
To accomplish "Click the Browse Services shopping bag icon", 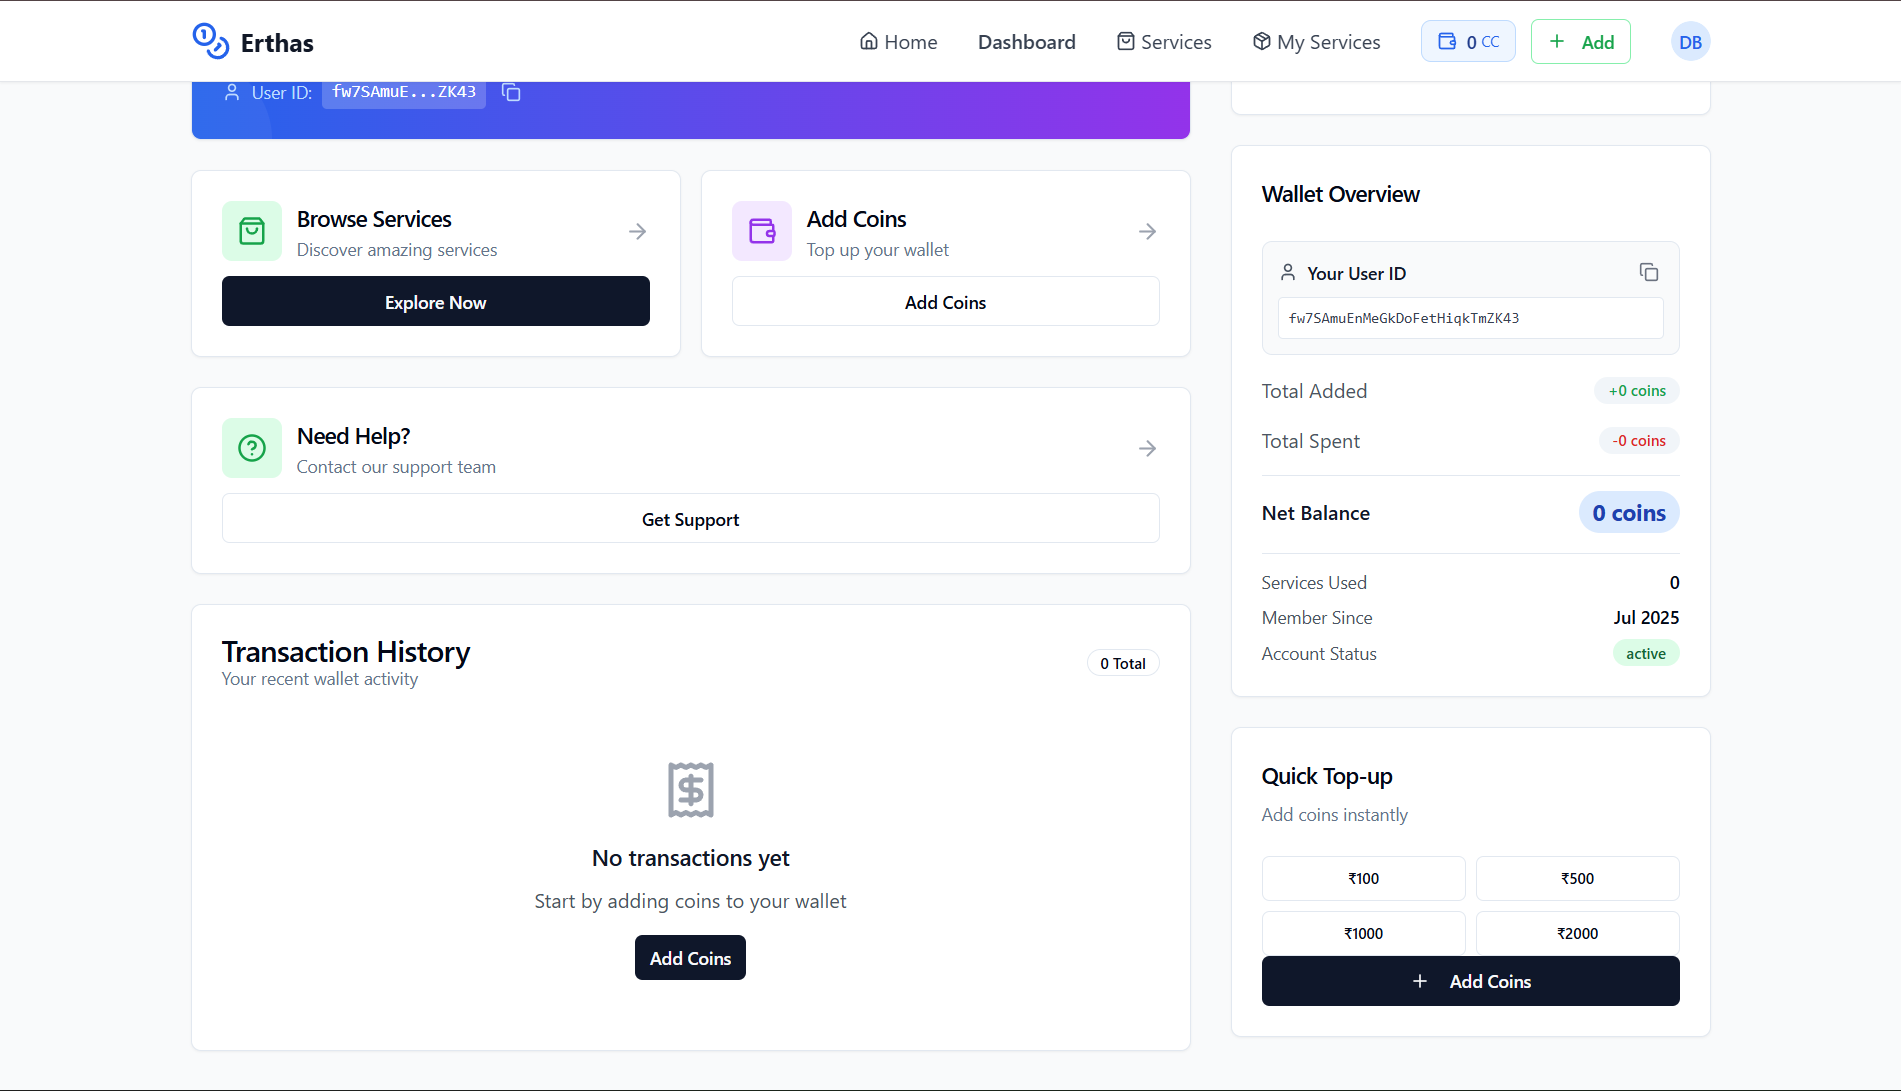I will click(x=252, y=231).
